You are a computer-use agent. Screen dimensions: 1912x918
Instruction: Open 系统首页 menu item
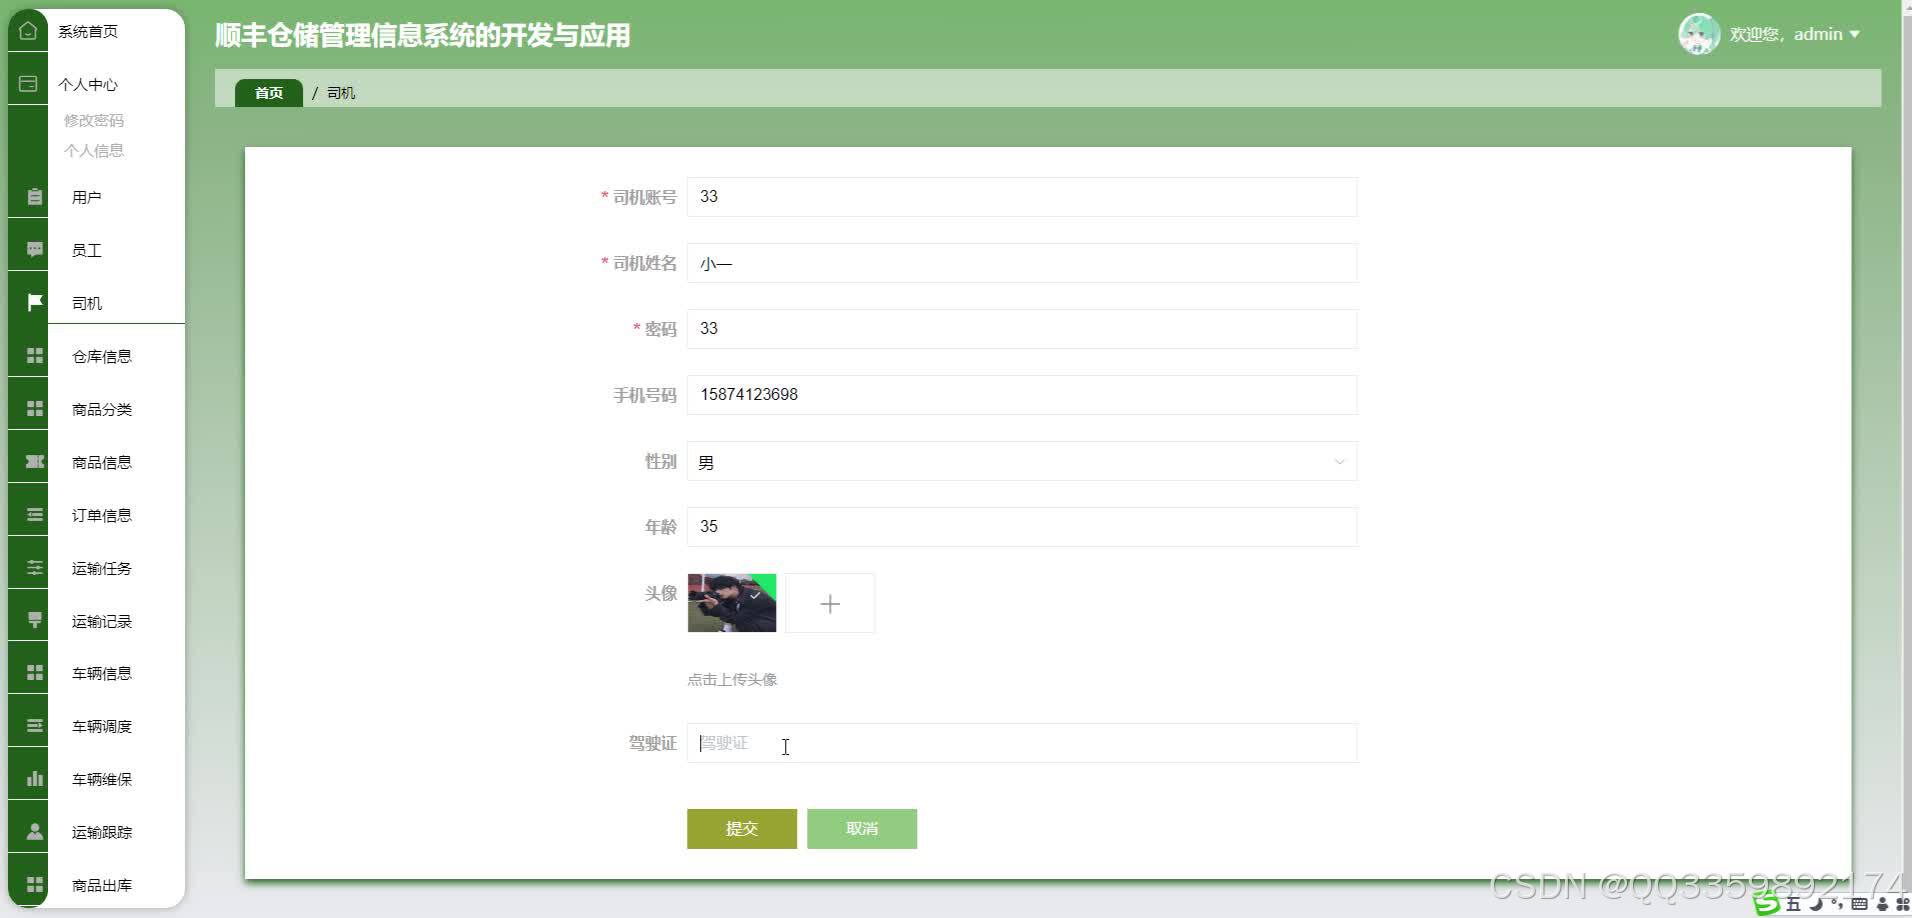point(88,31)
